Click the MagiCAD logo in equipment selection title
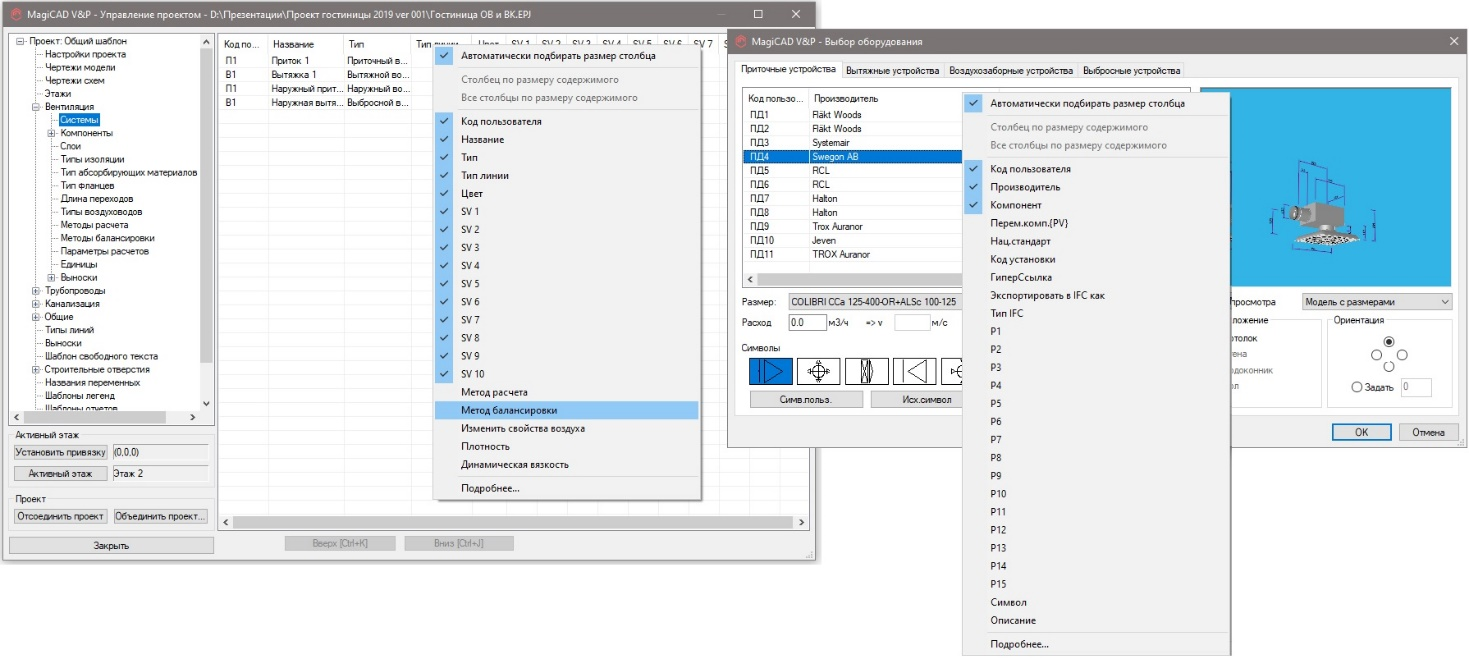 point(741,41)
